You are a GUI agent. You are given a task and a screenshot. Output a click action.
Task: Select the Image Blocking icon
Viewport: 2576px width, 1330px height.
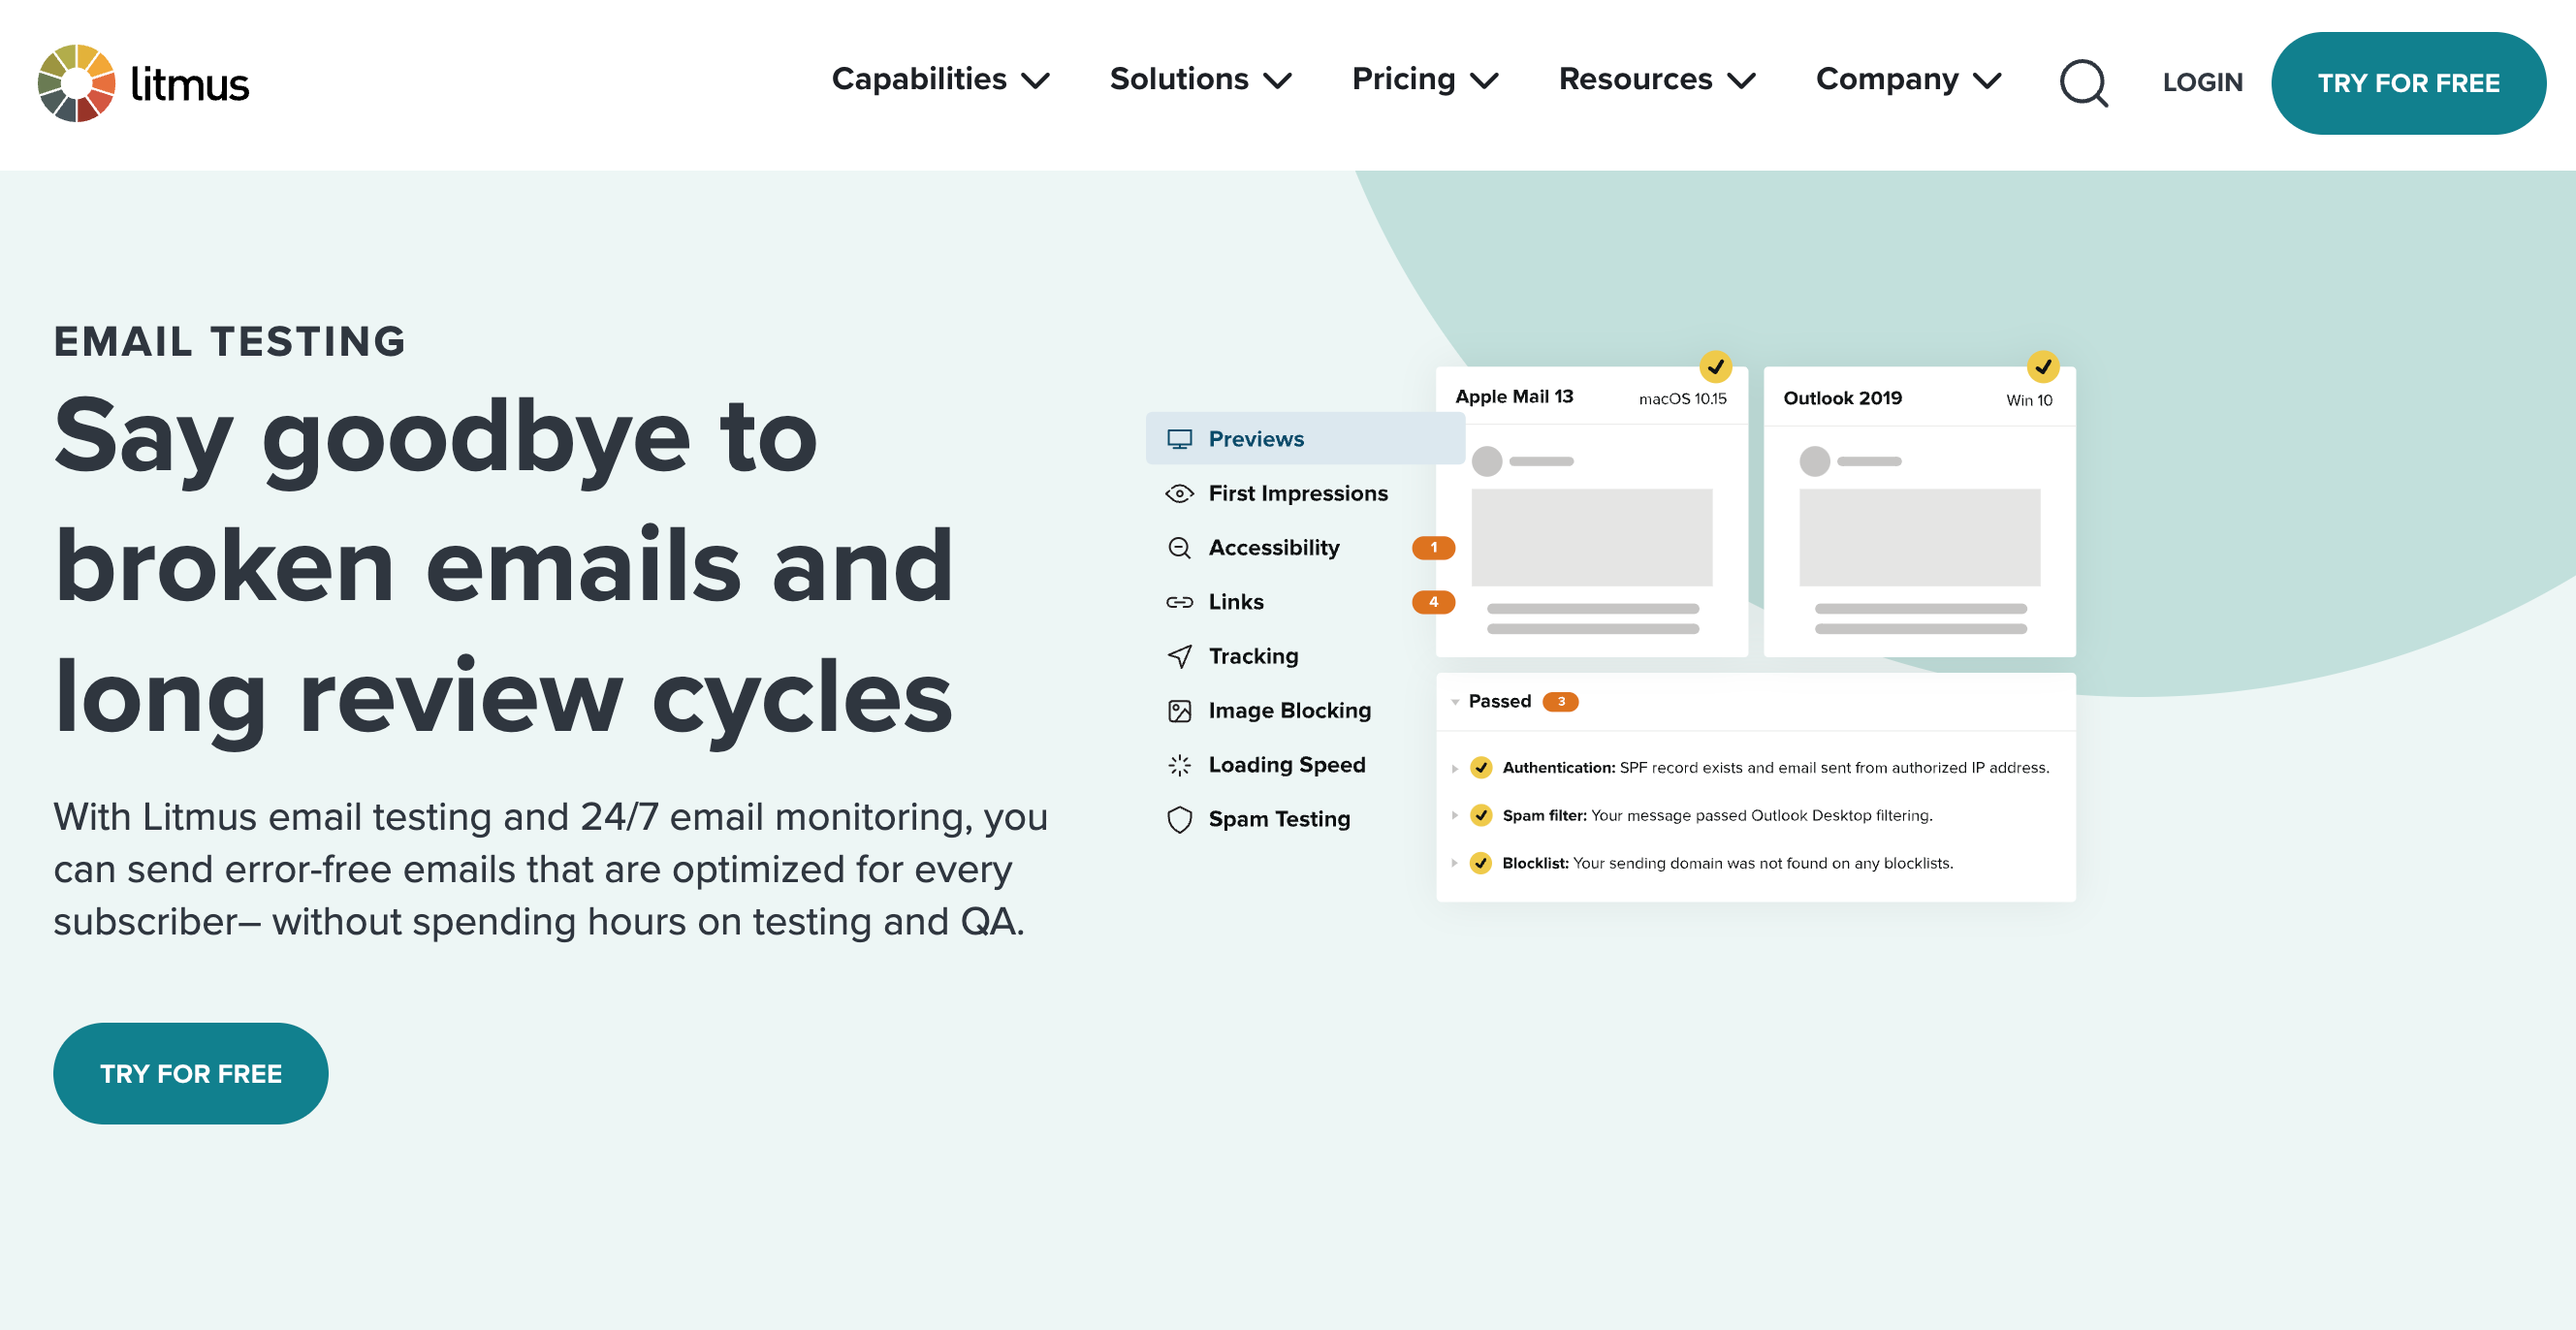(1177, 710)
